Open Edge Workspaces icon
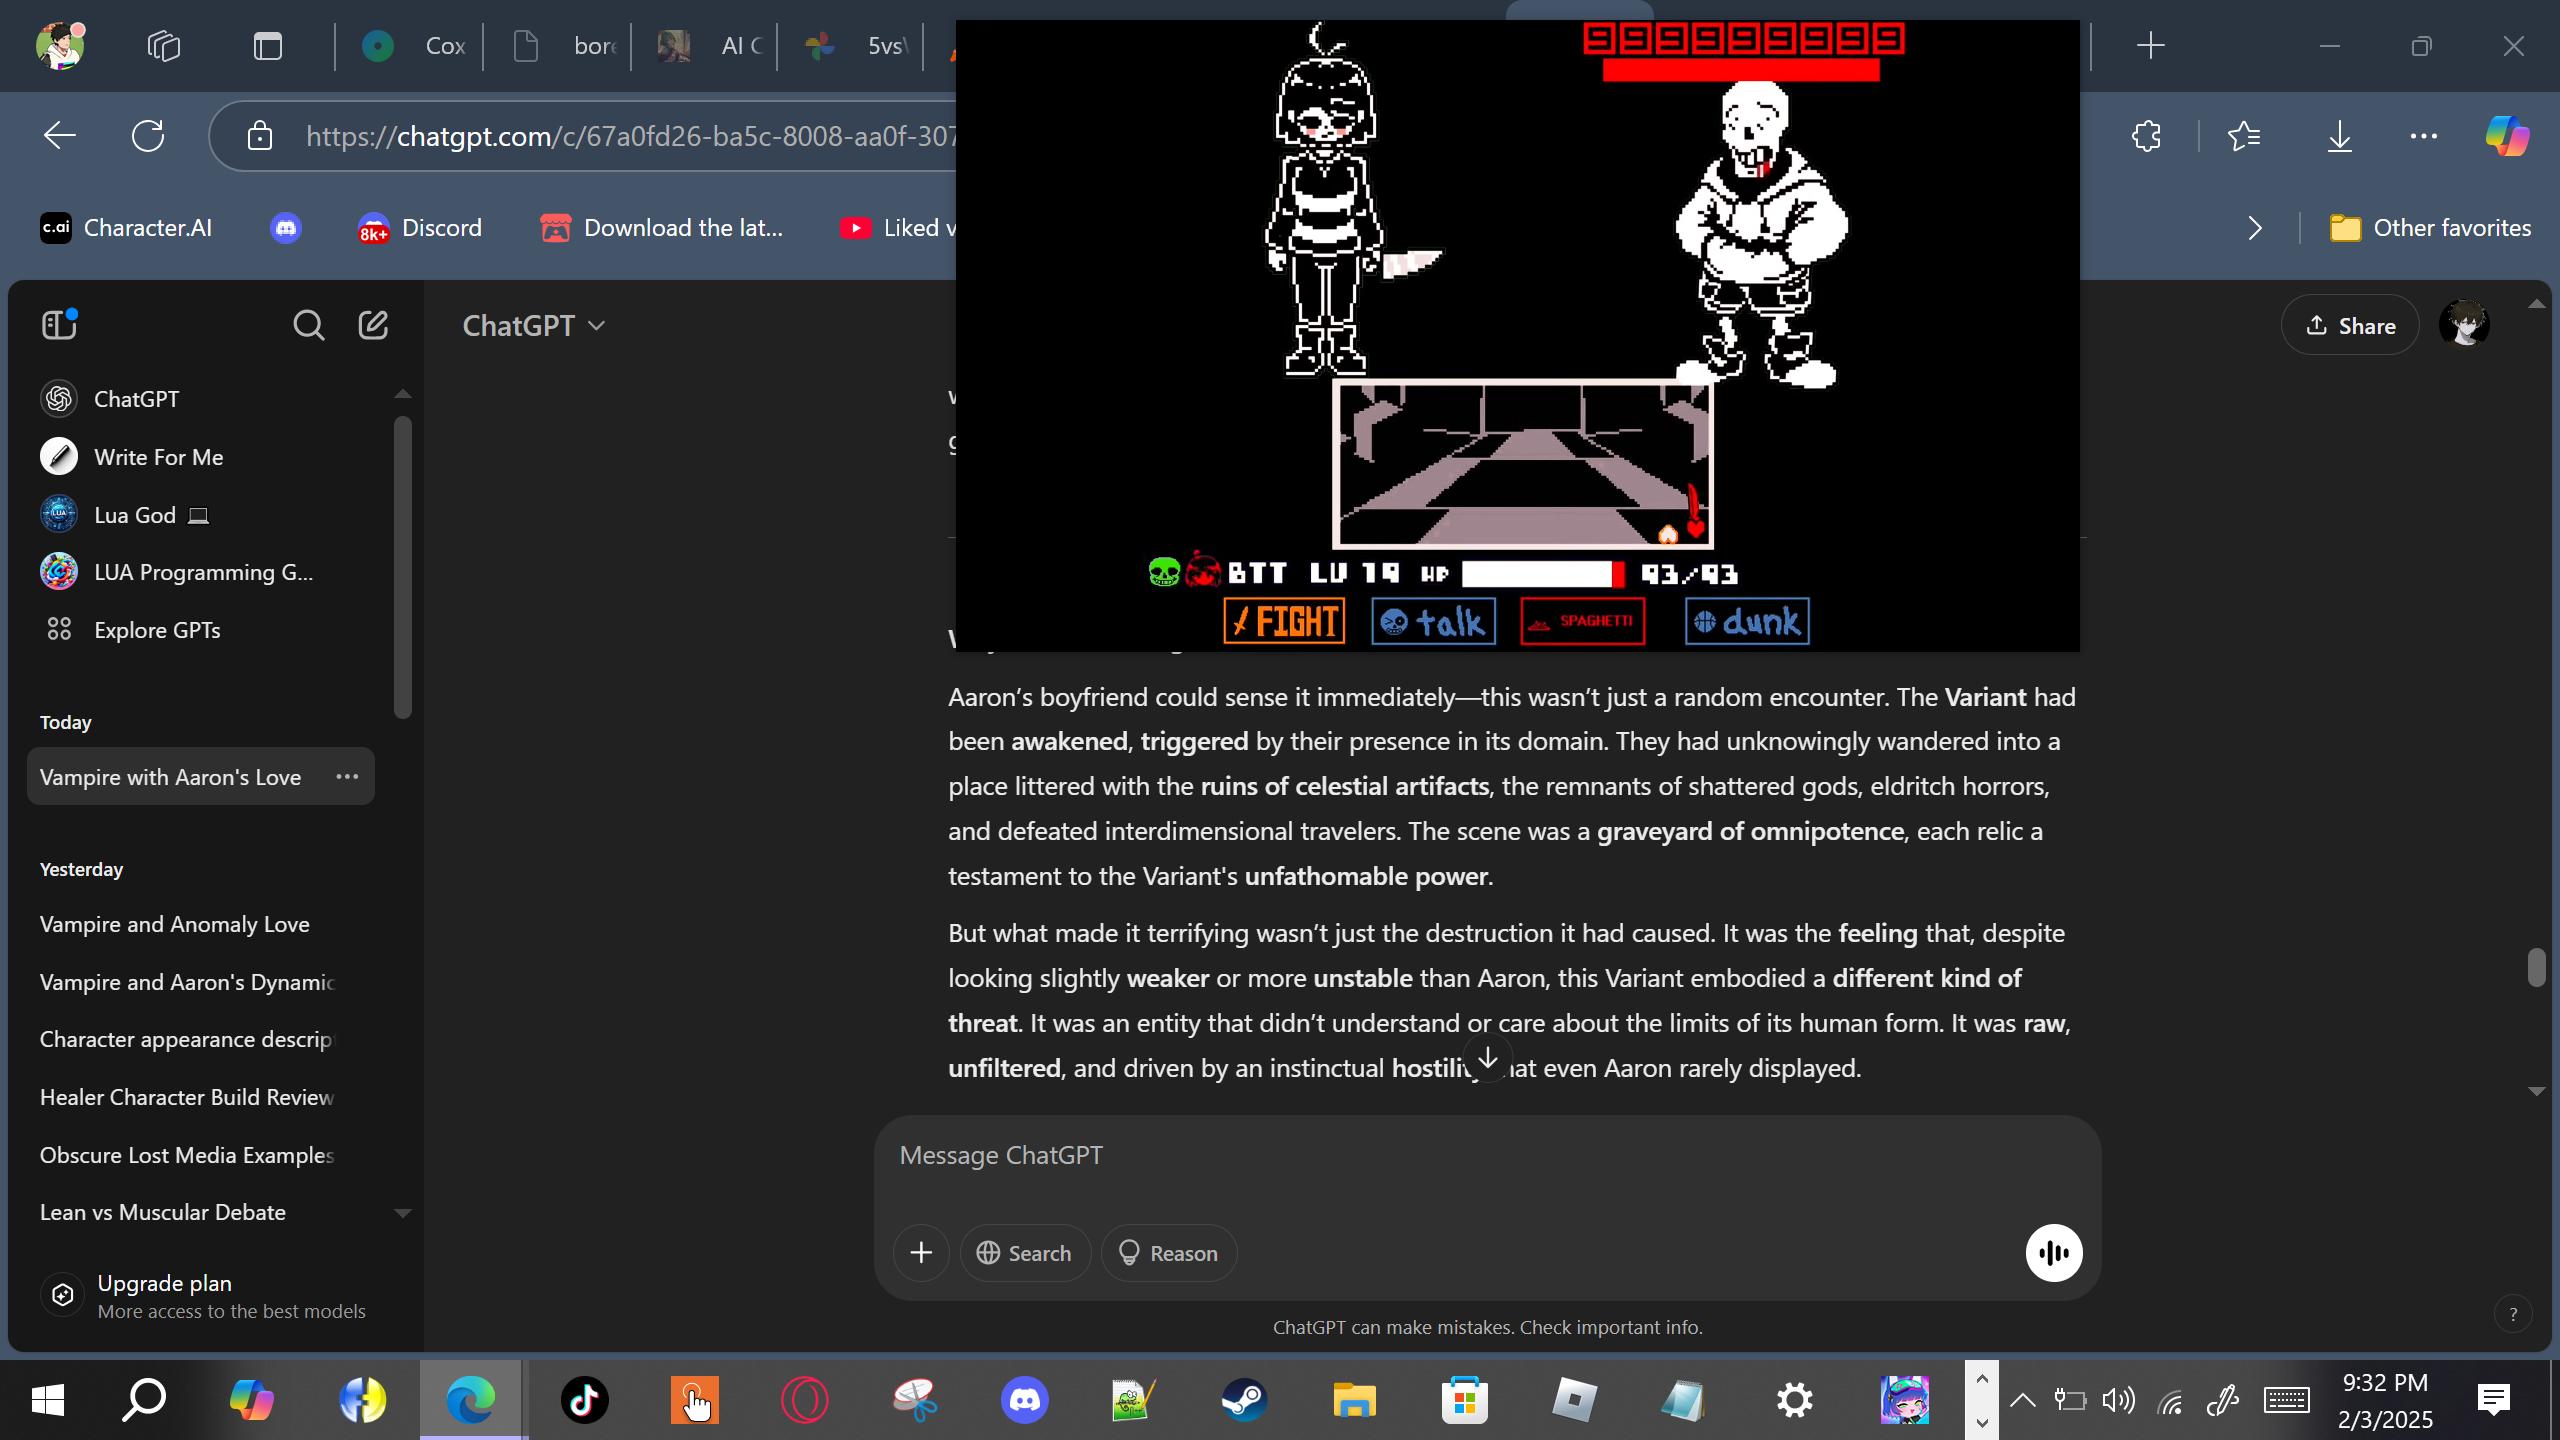 [164, 46]
